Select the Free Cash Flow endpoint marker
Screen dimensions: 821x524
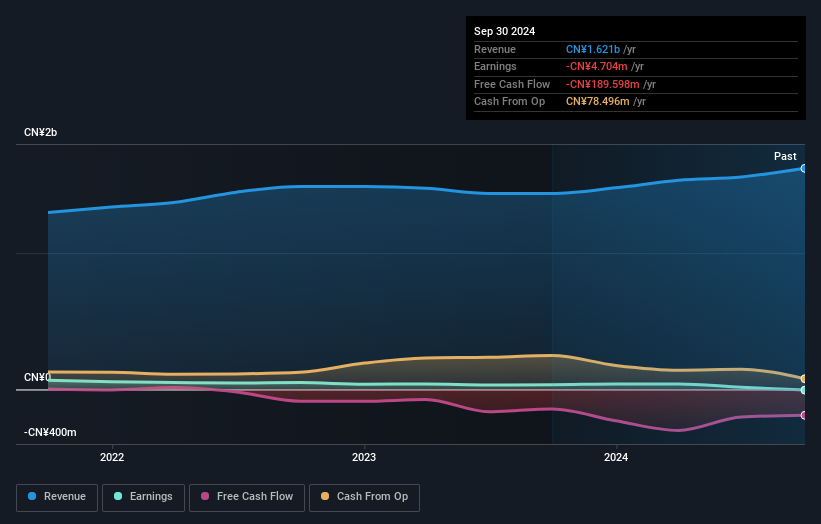[804, 415]
